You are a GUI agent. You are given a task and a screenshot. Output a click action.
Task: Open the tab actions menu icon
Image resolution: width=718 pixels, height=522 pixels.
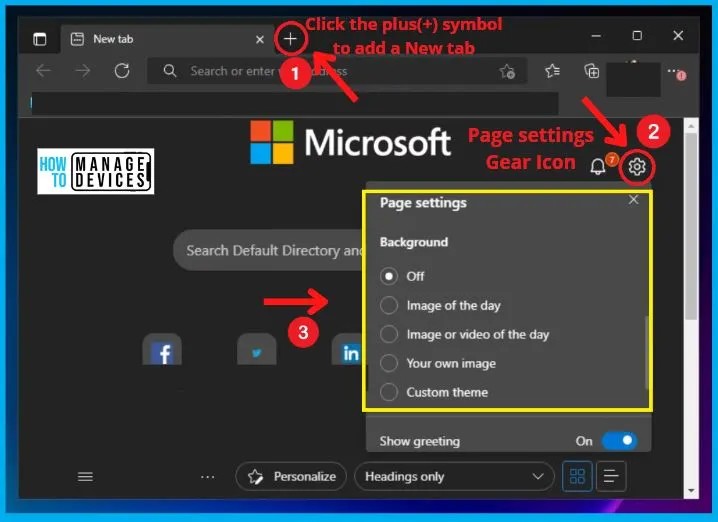click(x=40, y=39)
